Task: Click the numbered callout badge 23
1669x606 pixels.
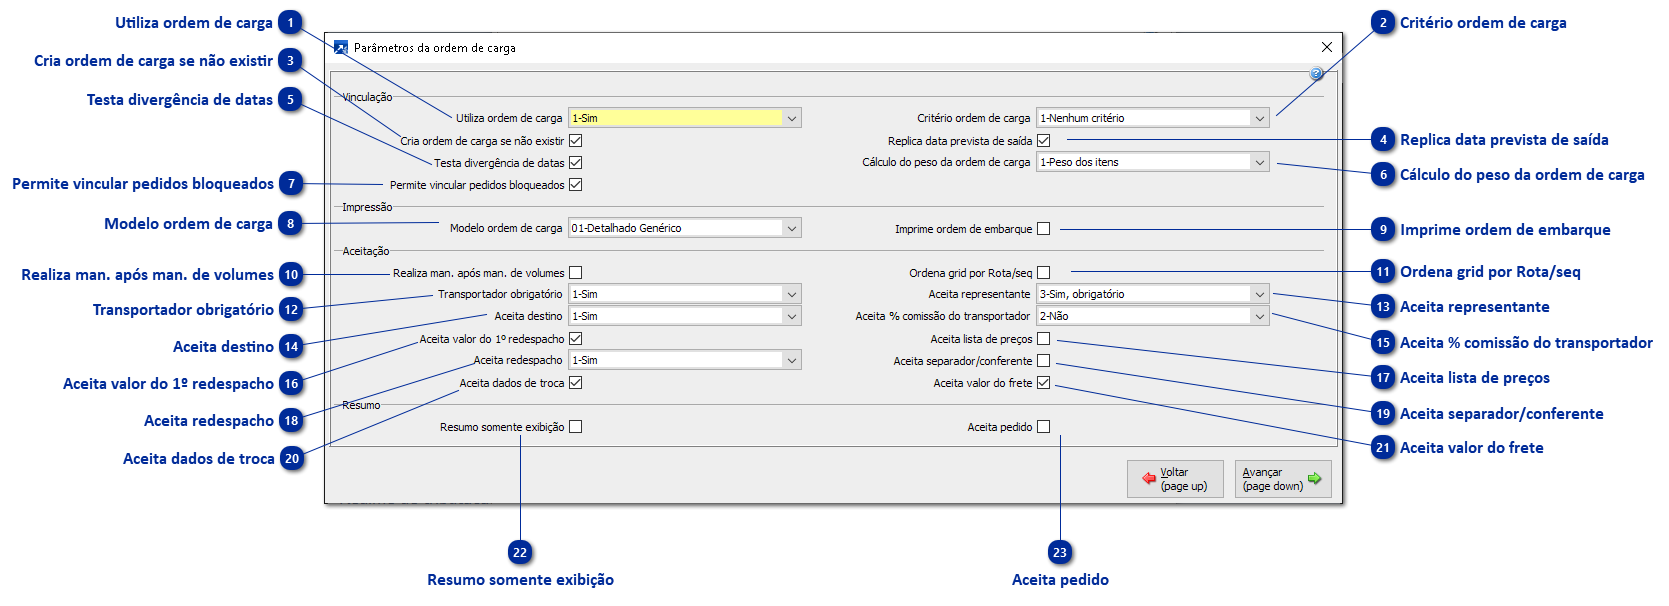Action: click(x=1060, y=553)
